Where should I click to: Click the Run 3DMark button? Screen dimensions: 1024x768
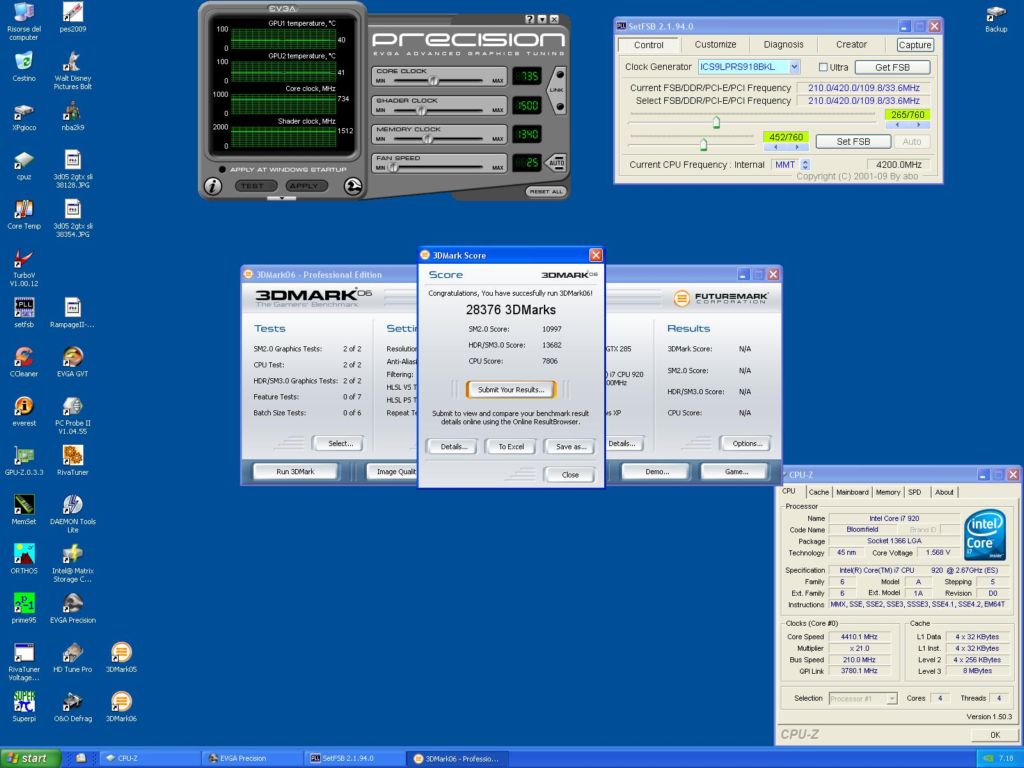click(295, 472)
